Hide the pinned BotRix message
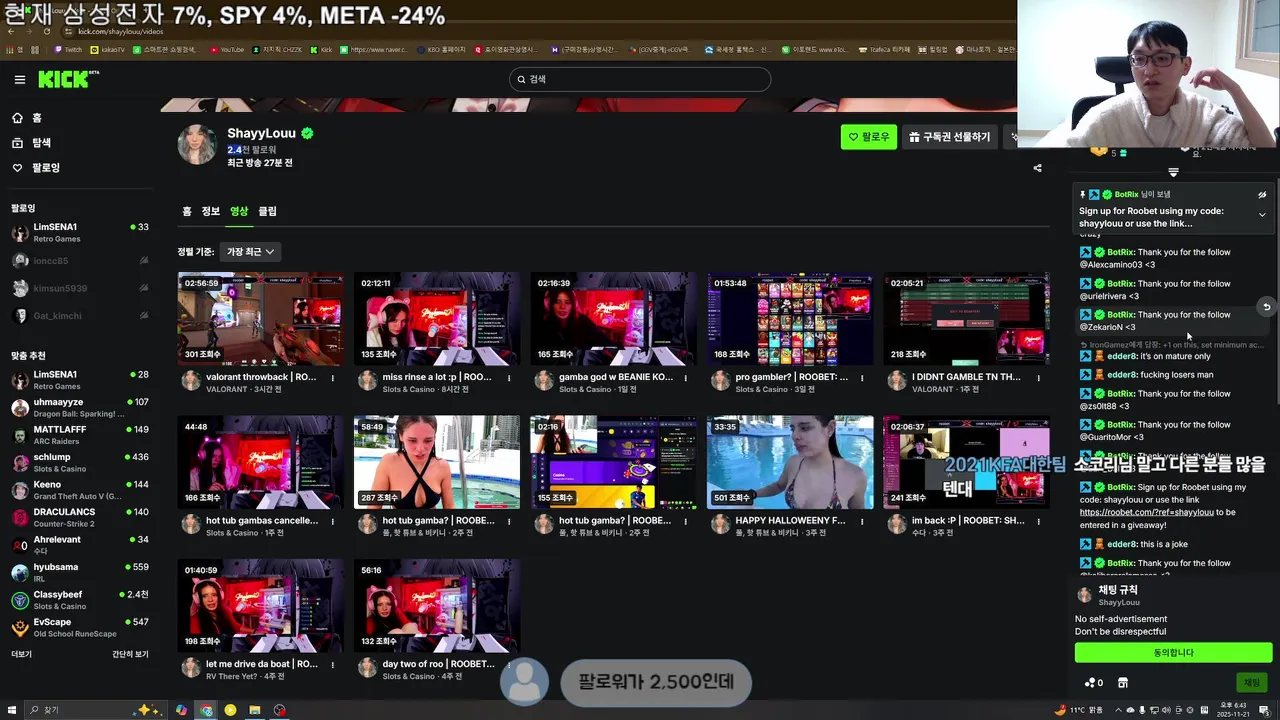 pos(1262,195)
